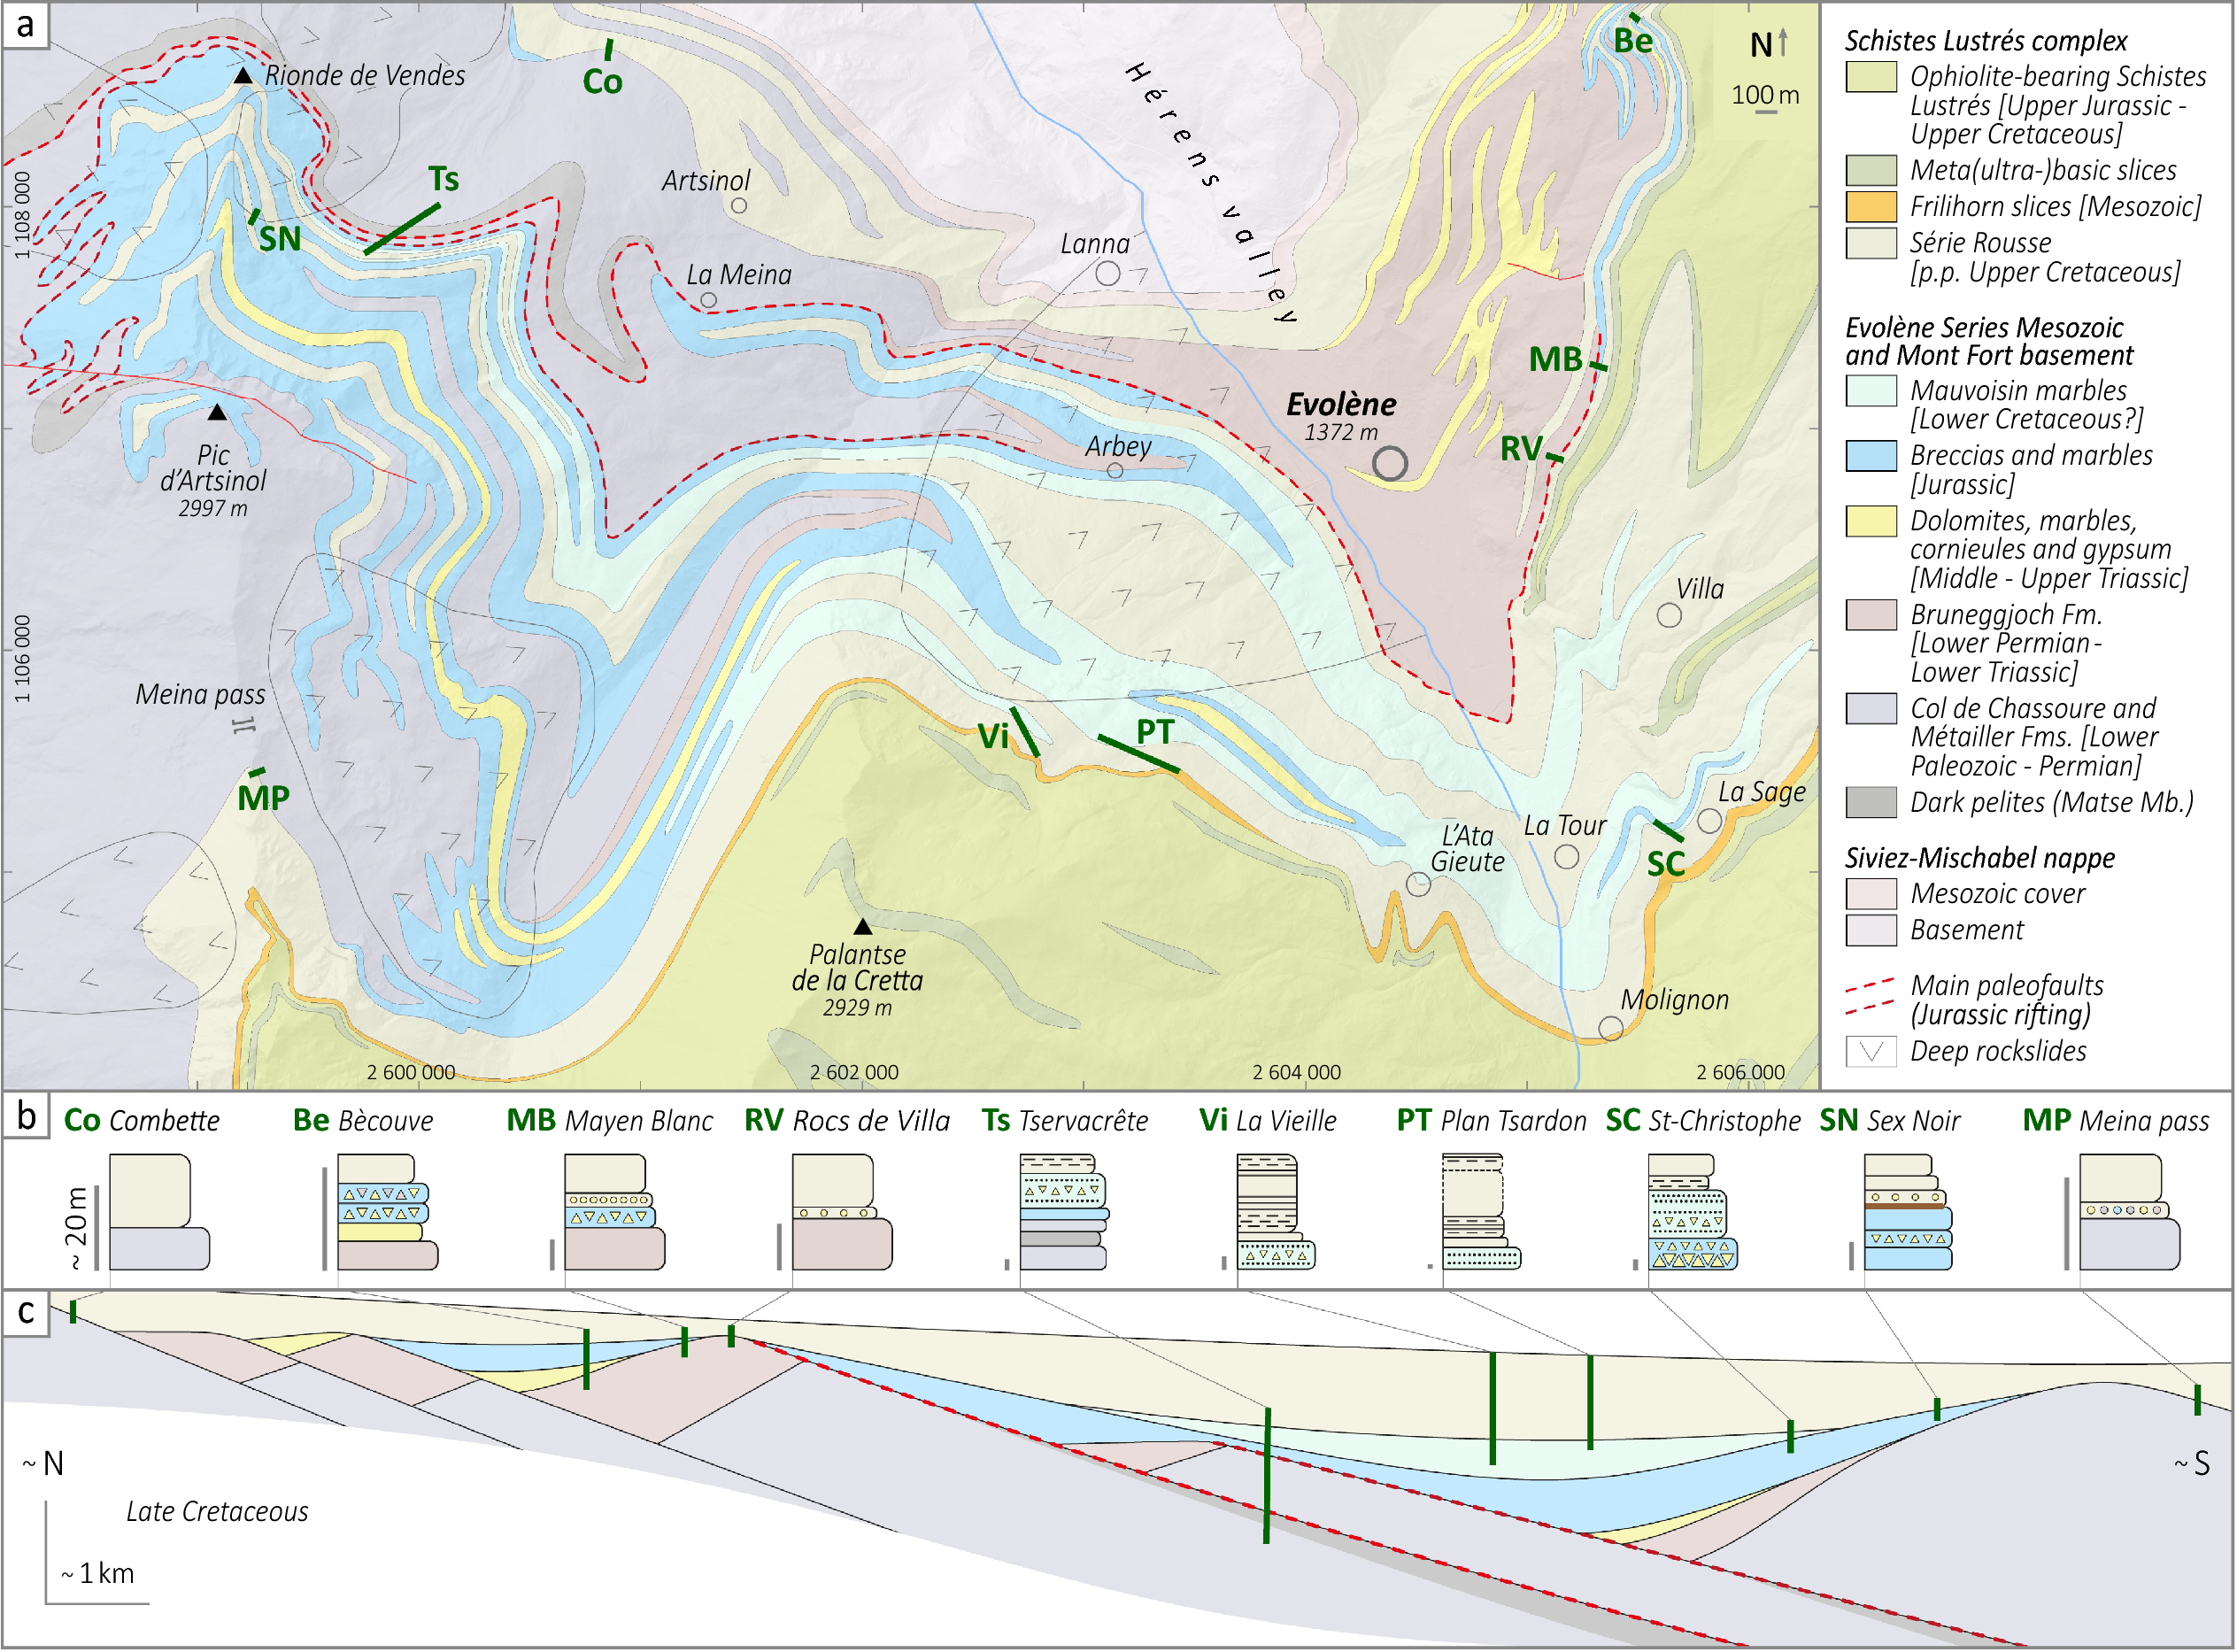Click the Meta(ultra-)basic slices legend swatch
This screenshot has height=1652, width=2237.
point(1871,170)
